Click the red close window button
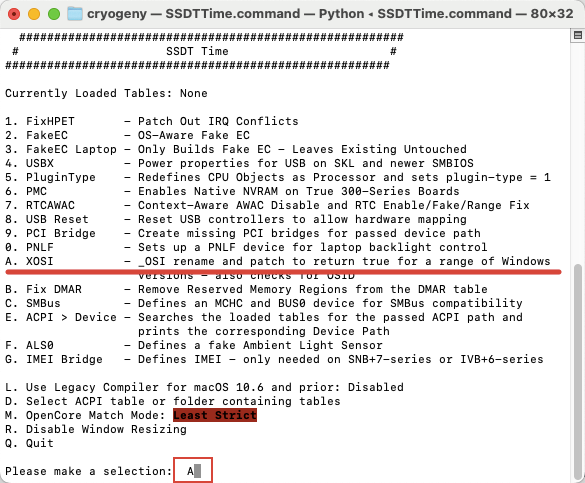The width and height of the screenshot is (585, 483). [14, 14]
